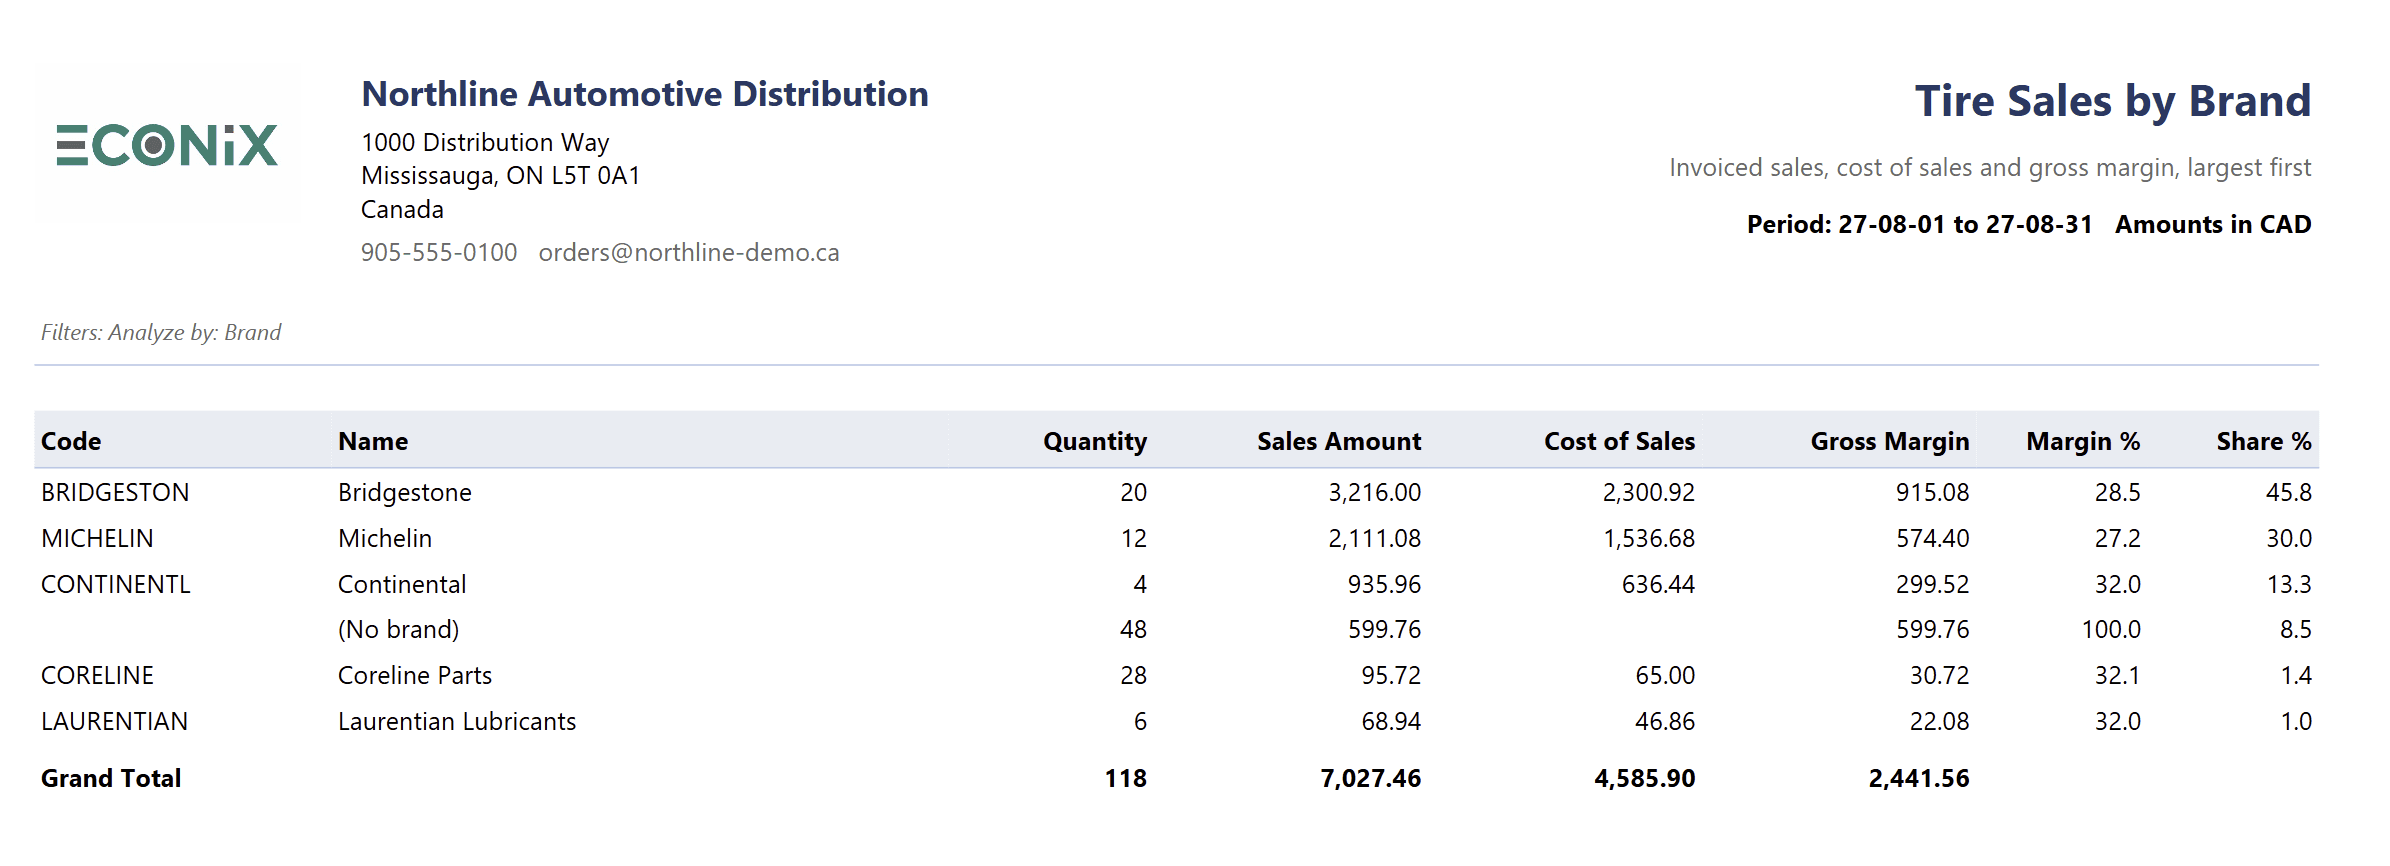Click Grand Total gross margin 2,441.56
The width and height of the screenshot is (2390, 866).
click(x=1919, y=778)
